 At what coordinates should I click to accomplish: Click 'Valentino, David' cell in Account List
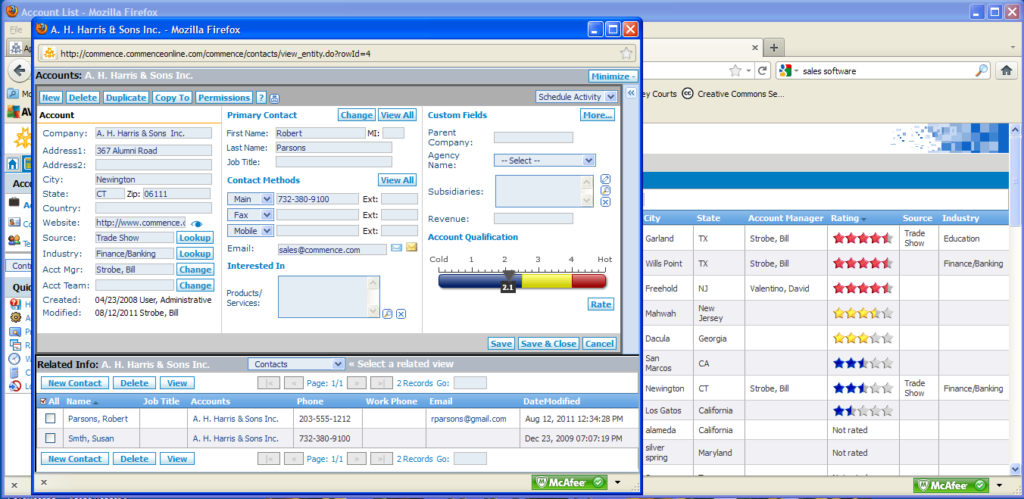coord(782,288)
